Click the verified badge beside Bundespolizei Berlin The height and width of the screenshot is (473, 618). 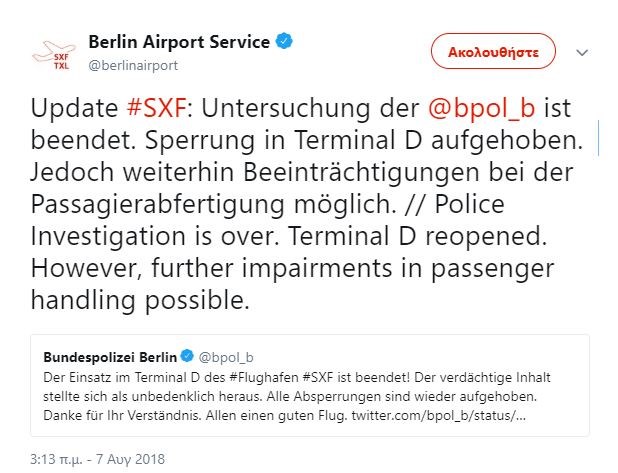coord(186,357)
